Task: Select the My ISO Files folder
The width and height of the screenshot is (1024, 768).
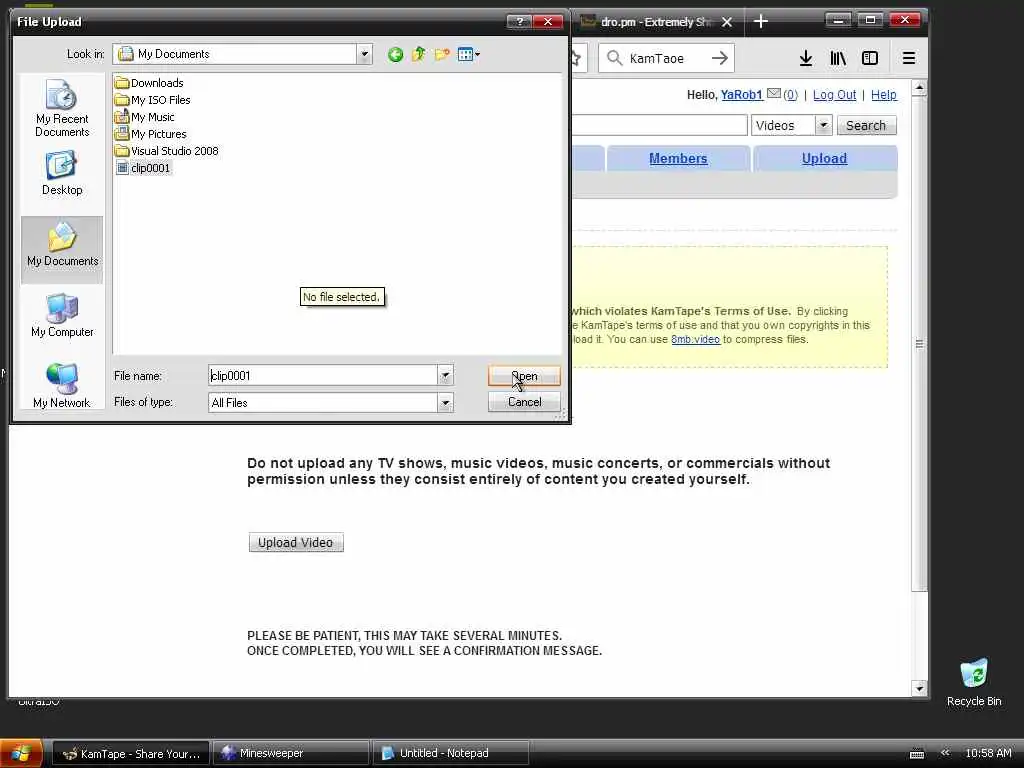Action: pos(152,100)
